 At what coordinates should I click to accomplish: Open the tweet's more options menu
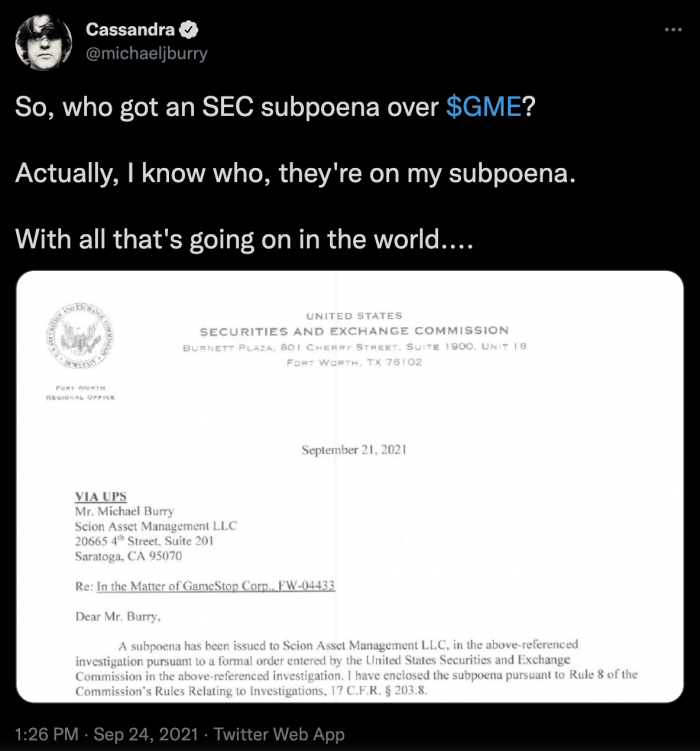click(672, 30)
